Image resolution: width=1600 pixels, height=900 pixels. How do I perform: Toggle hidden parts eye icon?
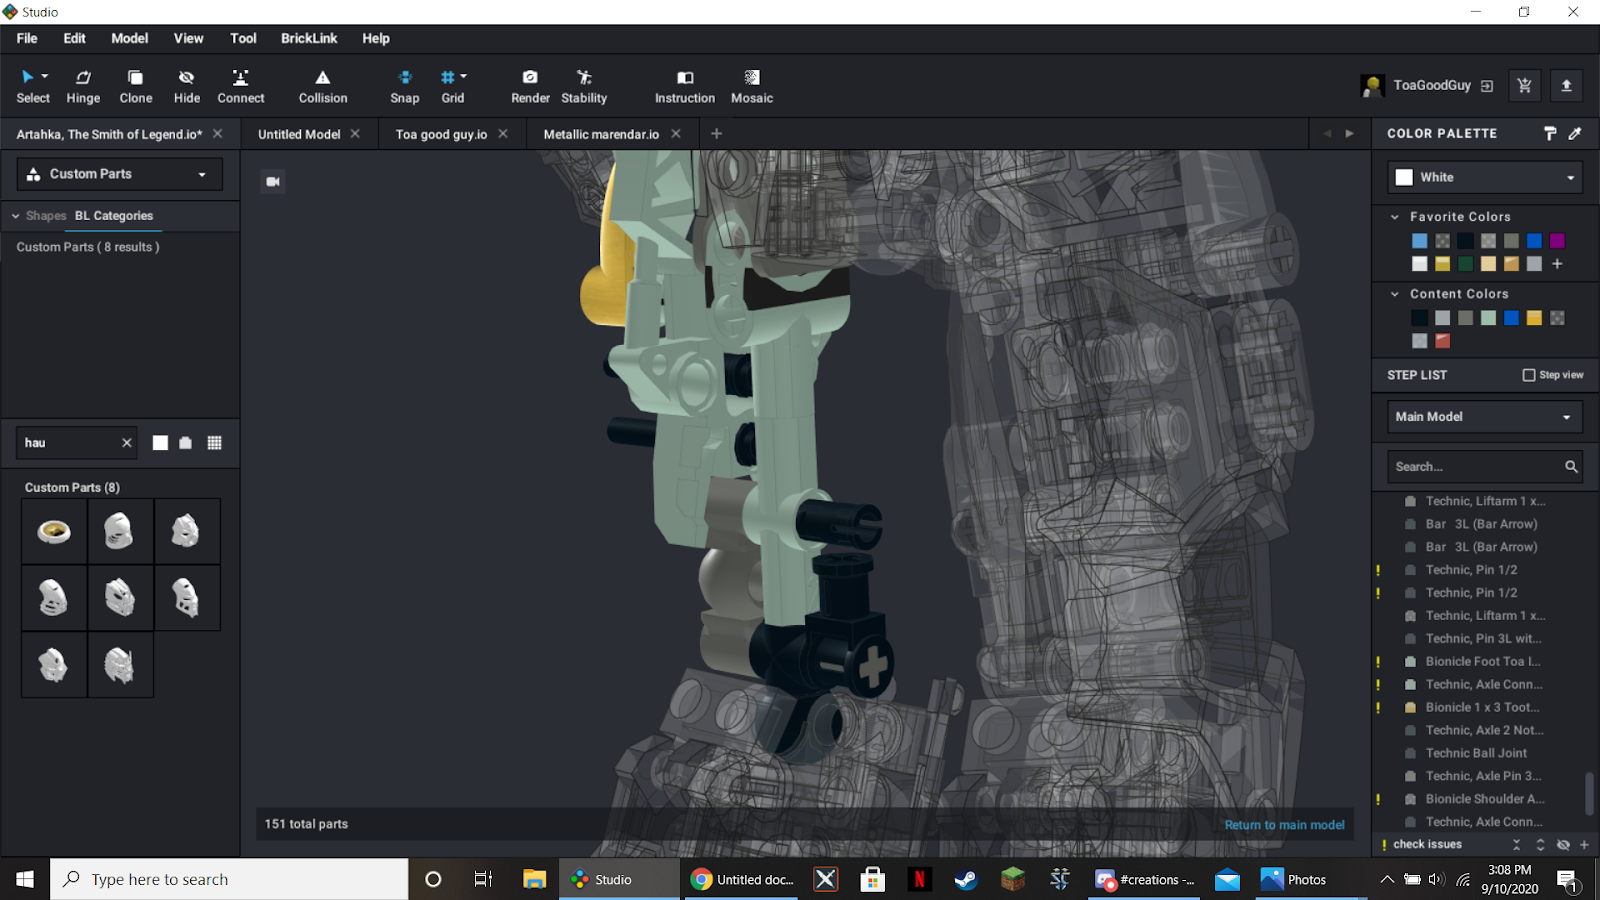point(1563,845)
